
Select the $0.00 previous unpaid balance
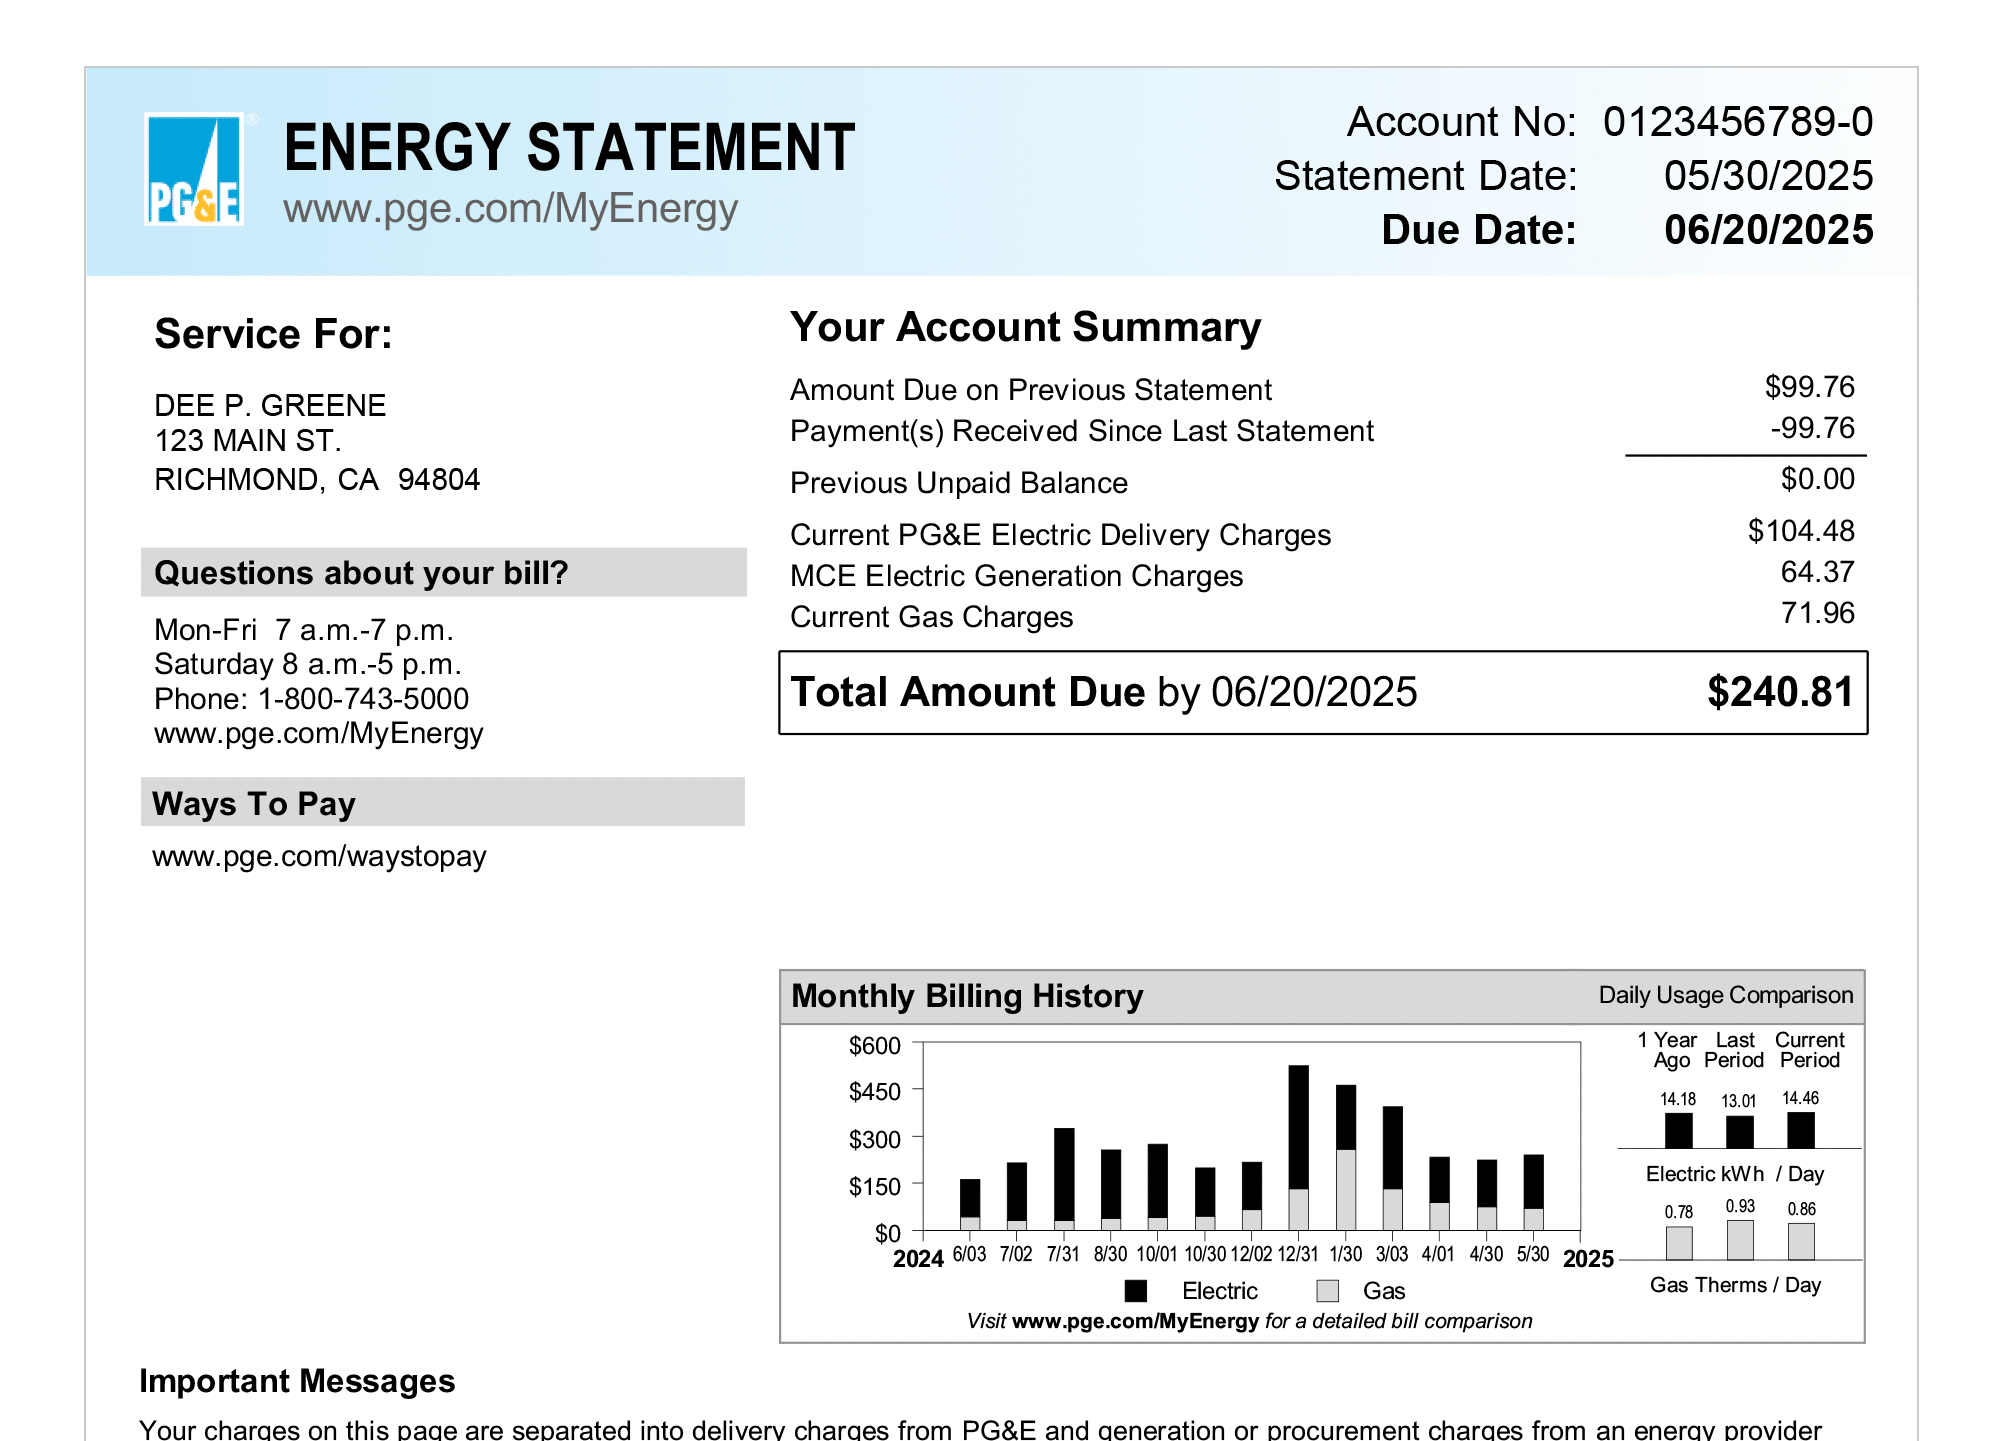(x=1817, y=479)
